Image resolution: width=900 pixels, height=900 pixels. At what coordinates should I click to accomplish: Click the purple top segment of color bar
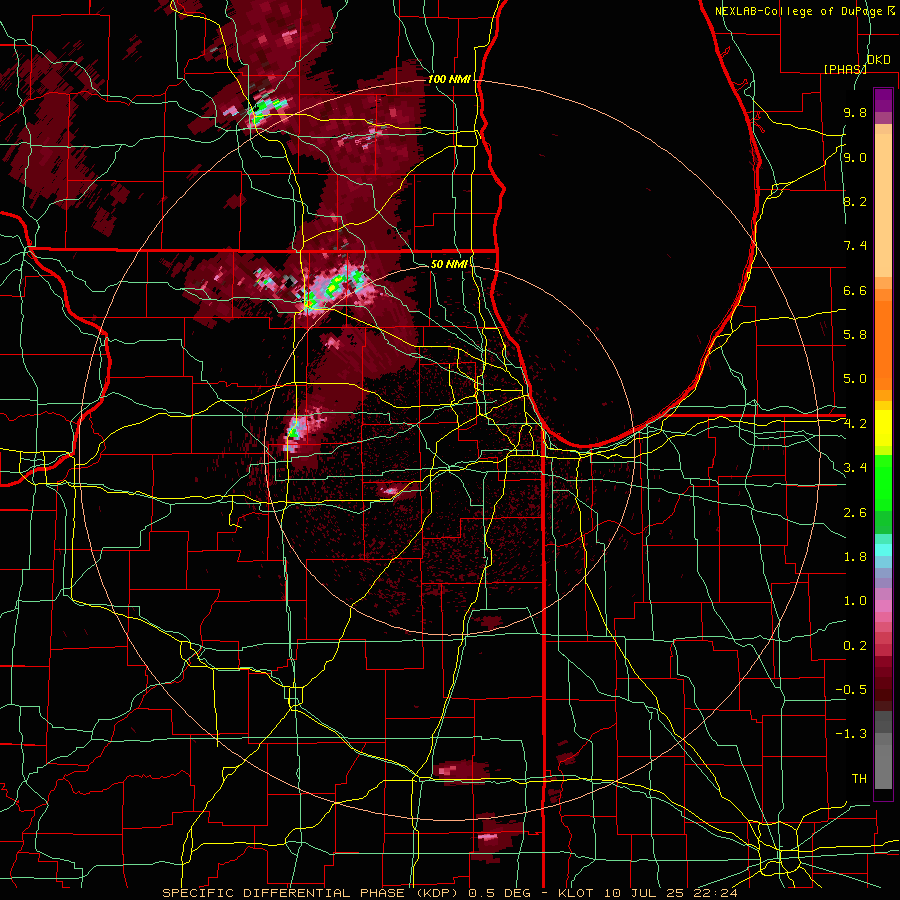click(x=883, y=100)
